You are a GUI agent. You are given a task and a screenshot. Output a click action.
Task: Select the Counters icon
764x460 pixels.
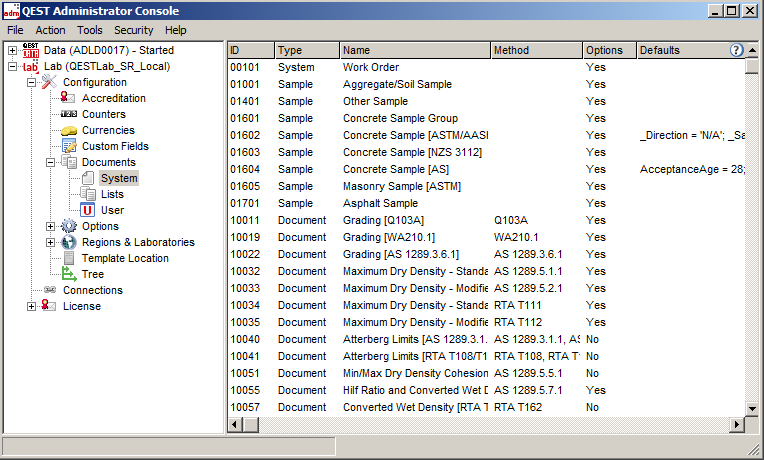pyautogui.click(x=68, y=114)
